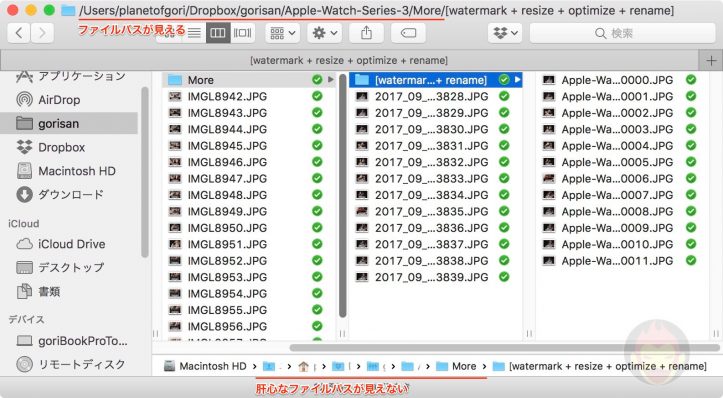
Task: Click [watermark + resize + optimize + rename] in path bar
Action: [599, 366]
